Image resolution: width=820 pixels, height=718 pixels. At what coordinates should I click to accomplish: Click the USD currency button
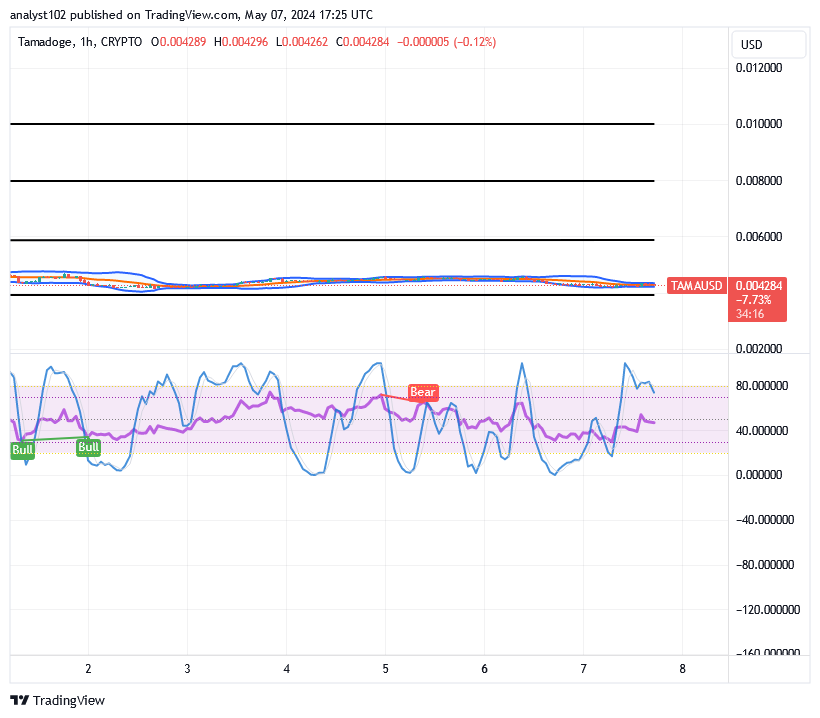coord(769,44)
